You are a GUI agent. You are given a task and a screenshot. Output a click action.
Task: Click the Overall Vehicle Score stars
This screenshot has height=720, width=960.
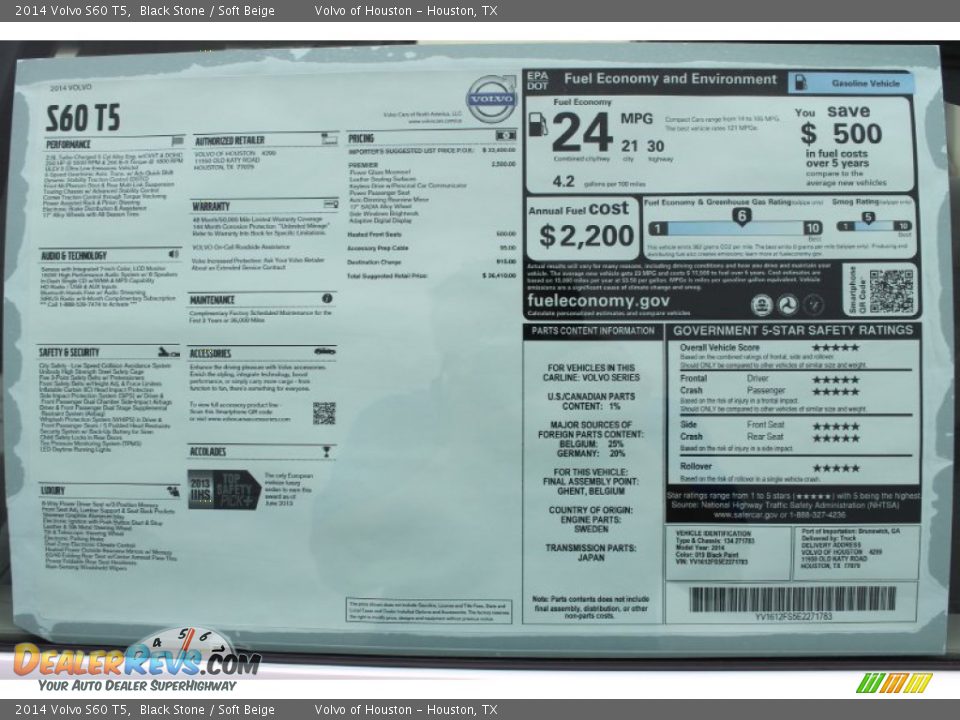coord(835,348)
